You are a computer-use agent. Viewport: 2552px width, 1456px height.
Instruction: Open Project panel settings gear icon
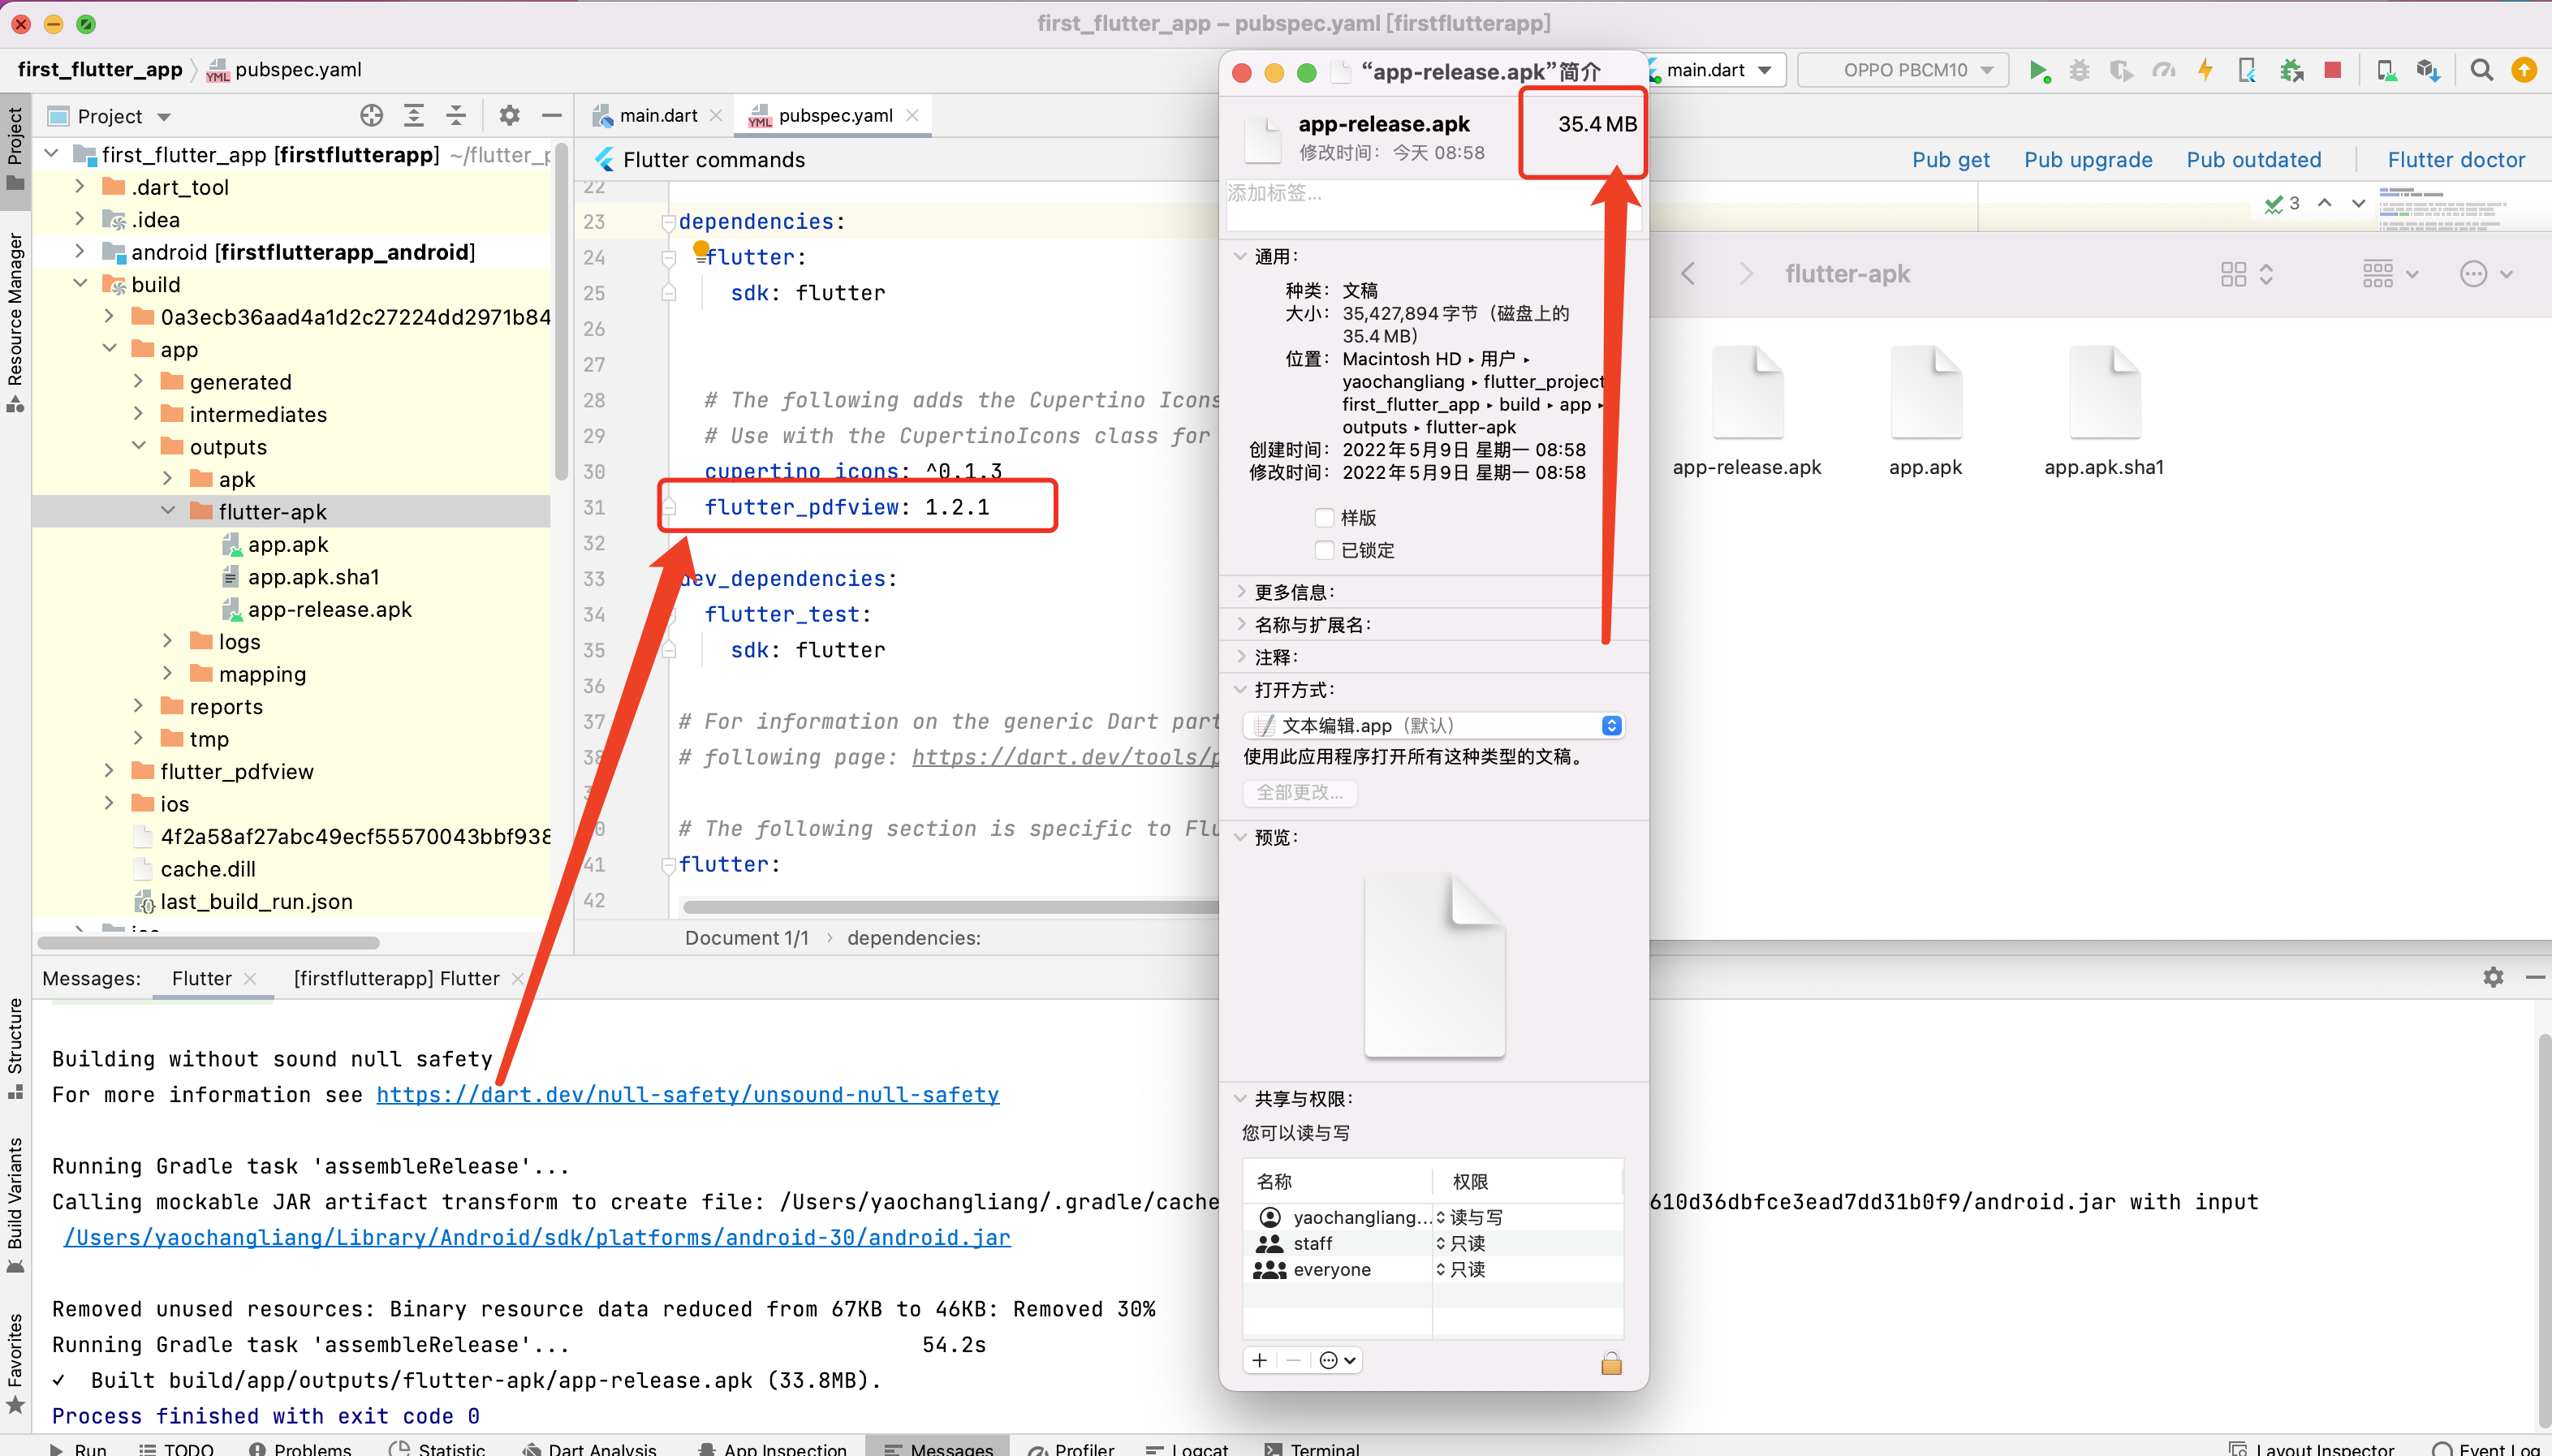coord(509,115)
